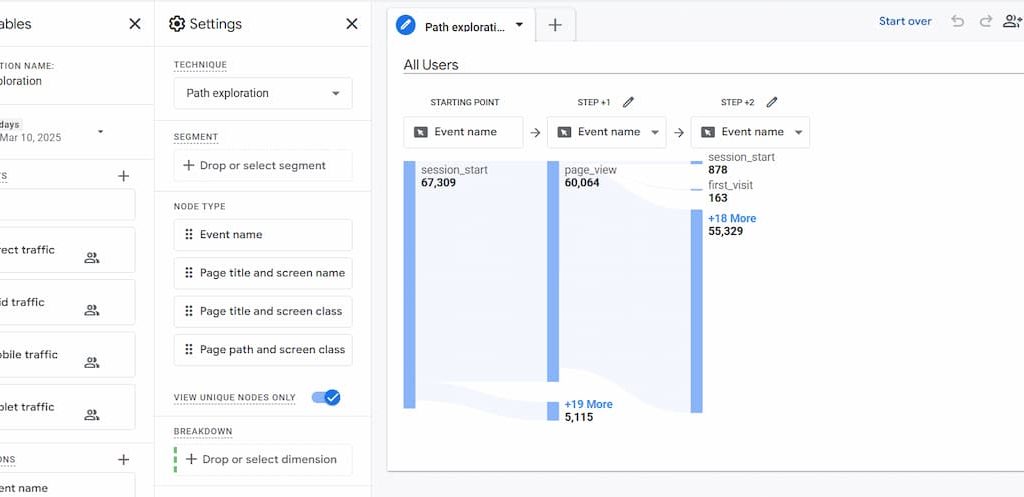Image resolution: width=1024 pixels, height=497 pixels.
Task: Click the add segment plus icon in Variables
Action: 123,176
